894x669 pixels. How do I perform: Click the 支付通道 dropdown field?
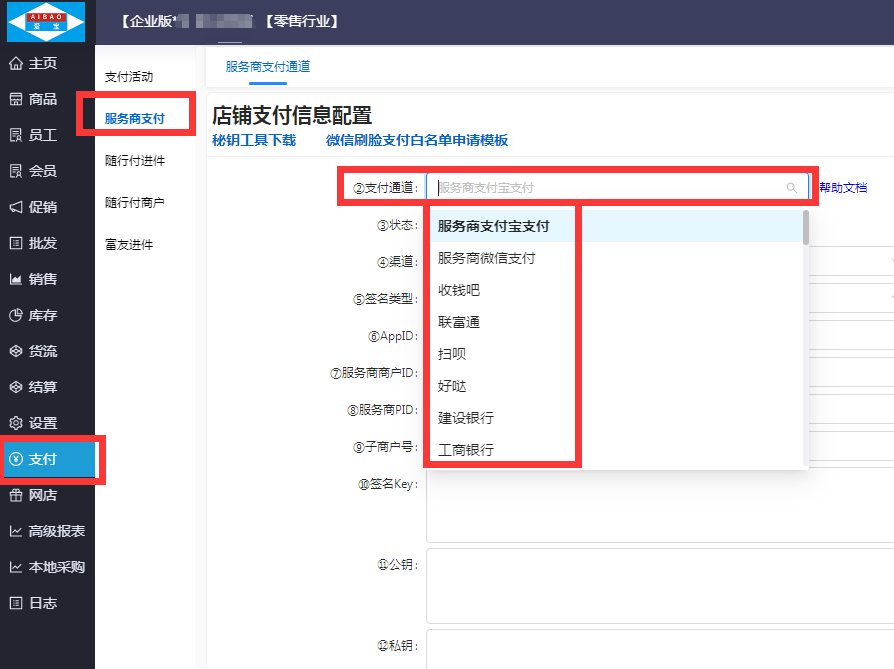(x=617, y=188)
